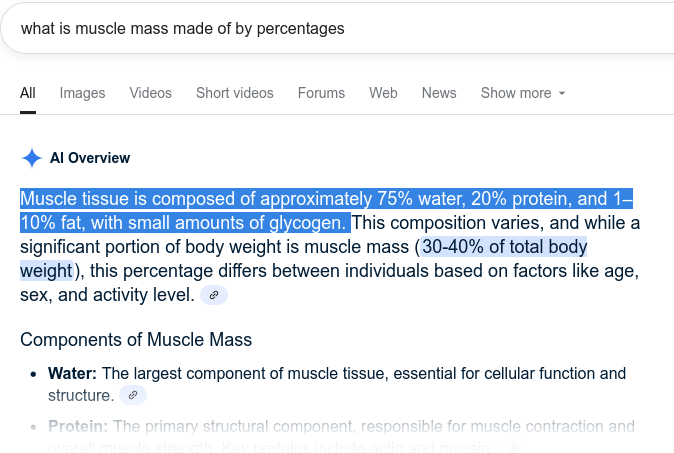Click the Water bullet bold label
The height and width of the screenshot is (453, 674).
tap(72, 374)
